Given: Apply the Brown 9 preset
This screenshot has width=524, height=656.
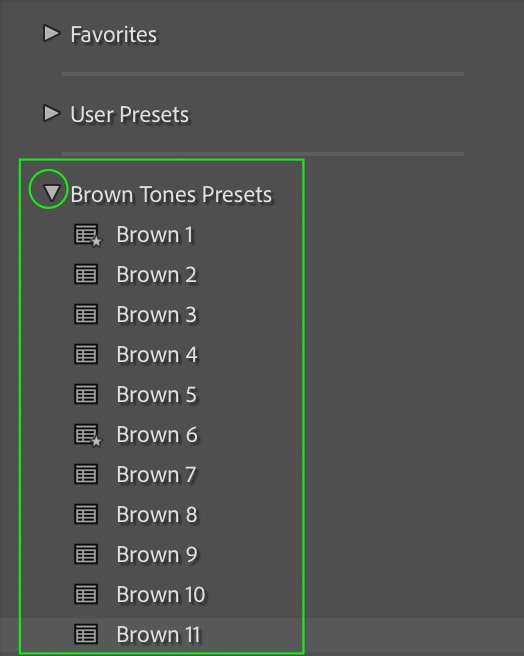Looking at the screenshot, I should click(x=157, y=554).
